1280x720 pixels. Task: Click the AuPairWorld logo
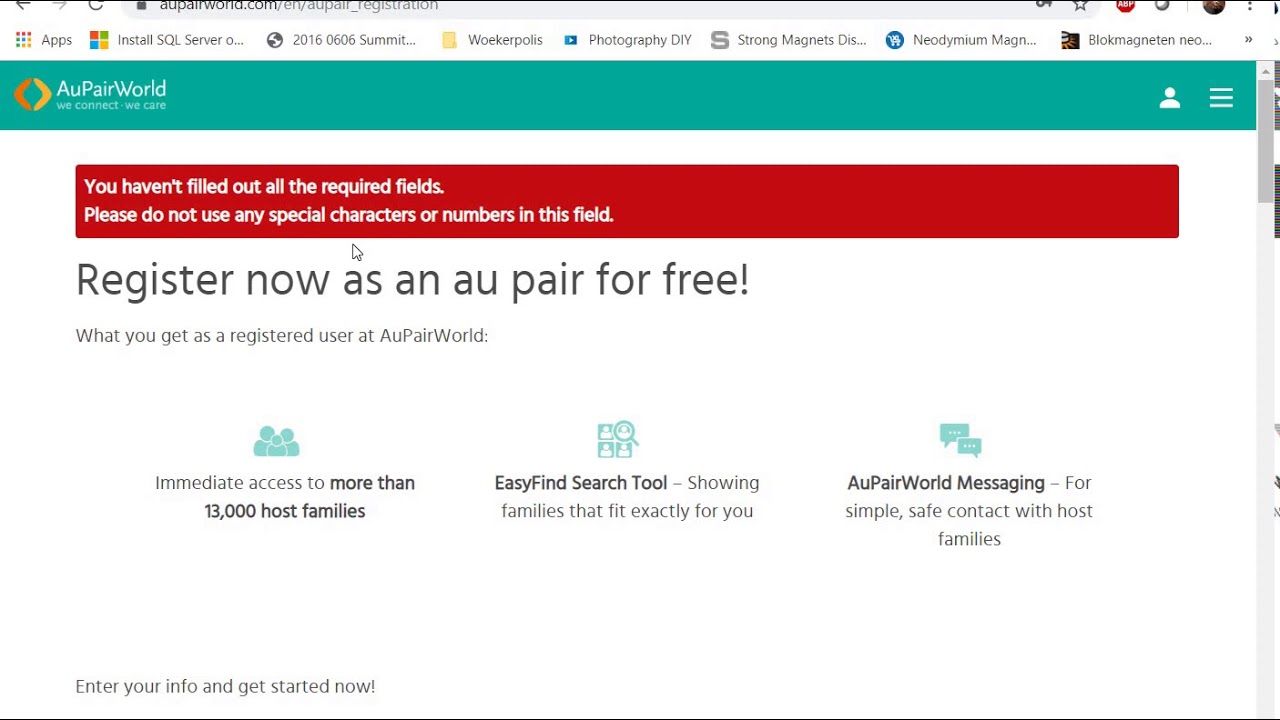pyautogui.click(x=90, y=95)
